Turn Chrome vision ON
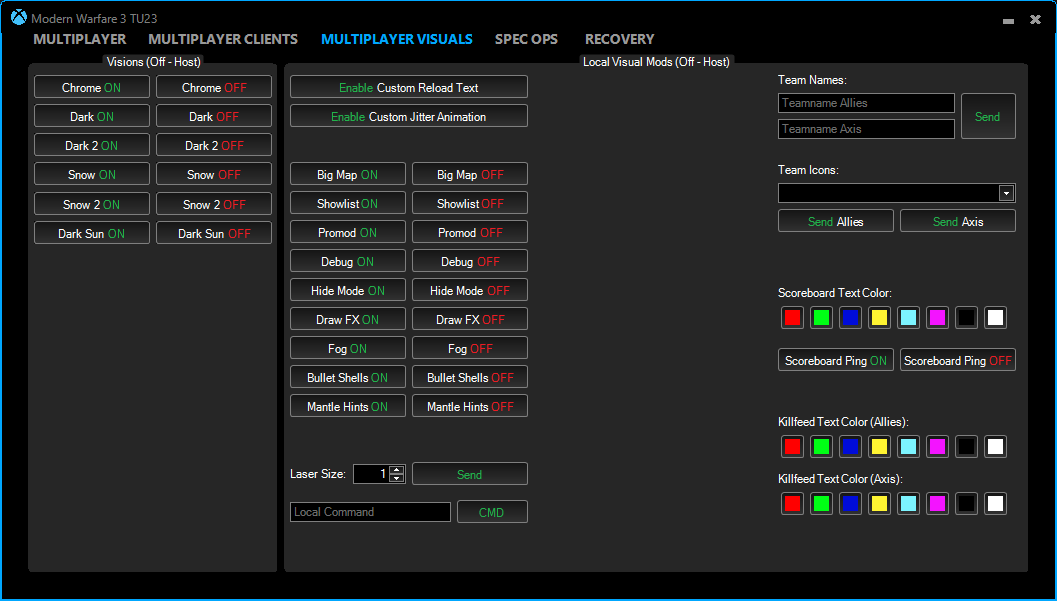1057x601 pixels. click(92, 87)
